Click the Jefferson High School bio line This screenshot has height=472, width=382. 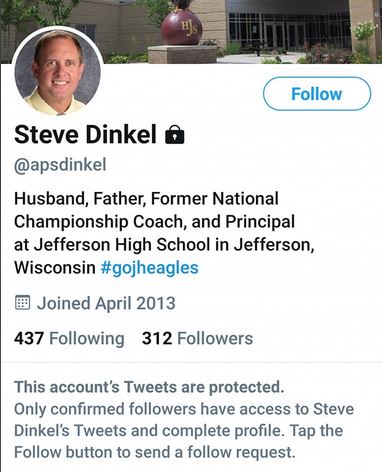(x=164, y=245)
